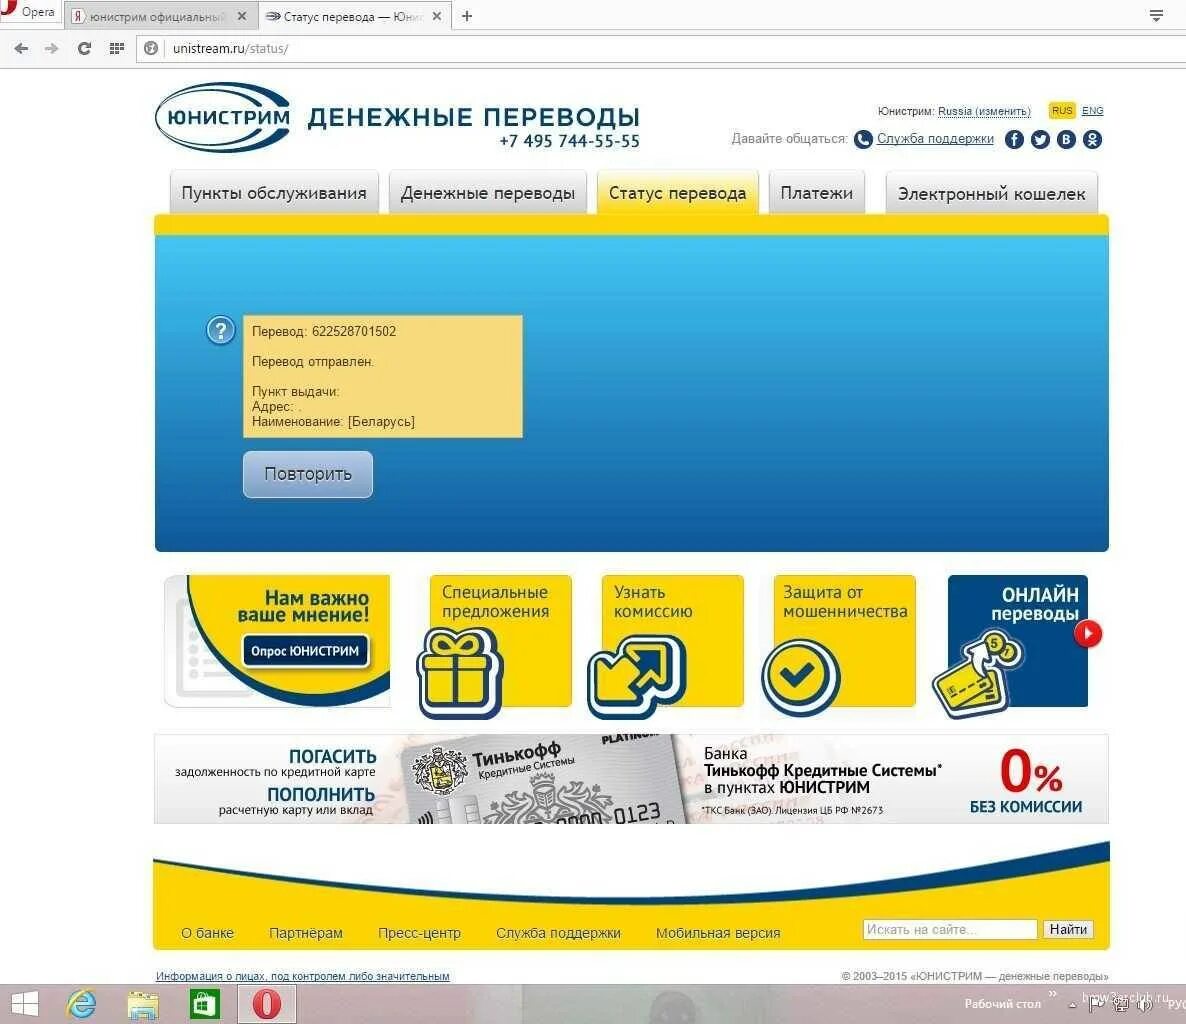Open the Windows Start button

click(23, 1004)
